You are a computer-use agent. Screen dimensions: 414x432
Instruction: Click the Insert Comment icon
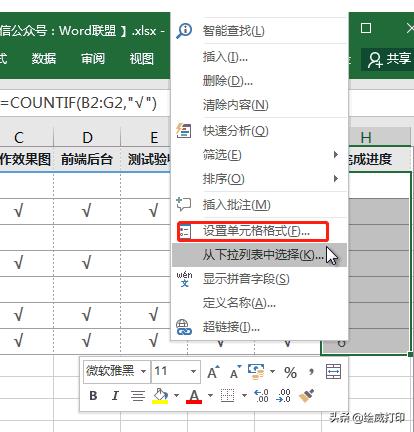(184, 204)
